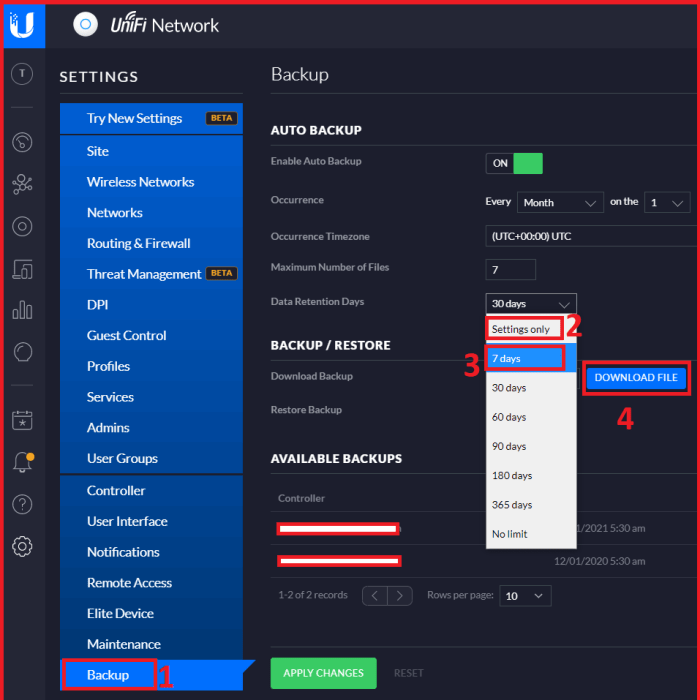Open the Site settings section
The height and width of the screenshot is (700, 700).
(x=151, y=151)
